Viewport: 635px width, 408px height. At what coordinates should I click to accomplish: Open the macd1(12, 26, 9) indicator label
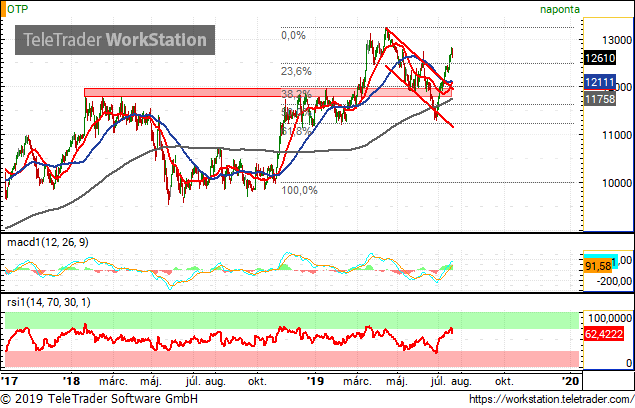point(48,242)
